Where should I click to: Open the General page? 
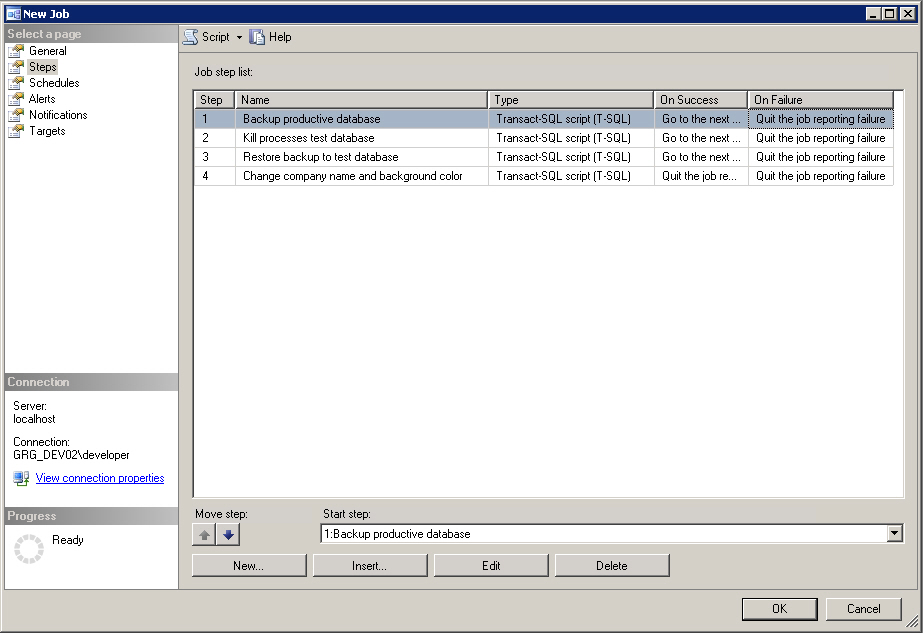click(48, 51)
